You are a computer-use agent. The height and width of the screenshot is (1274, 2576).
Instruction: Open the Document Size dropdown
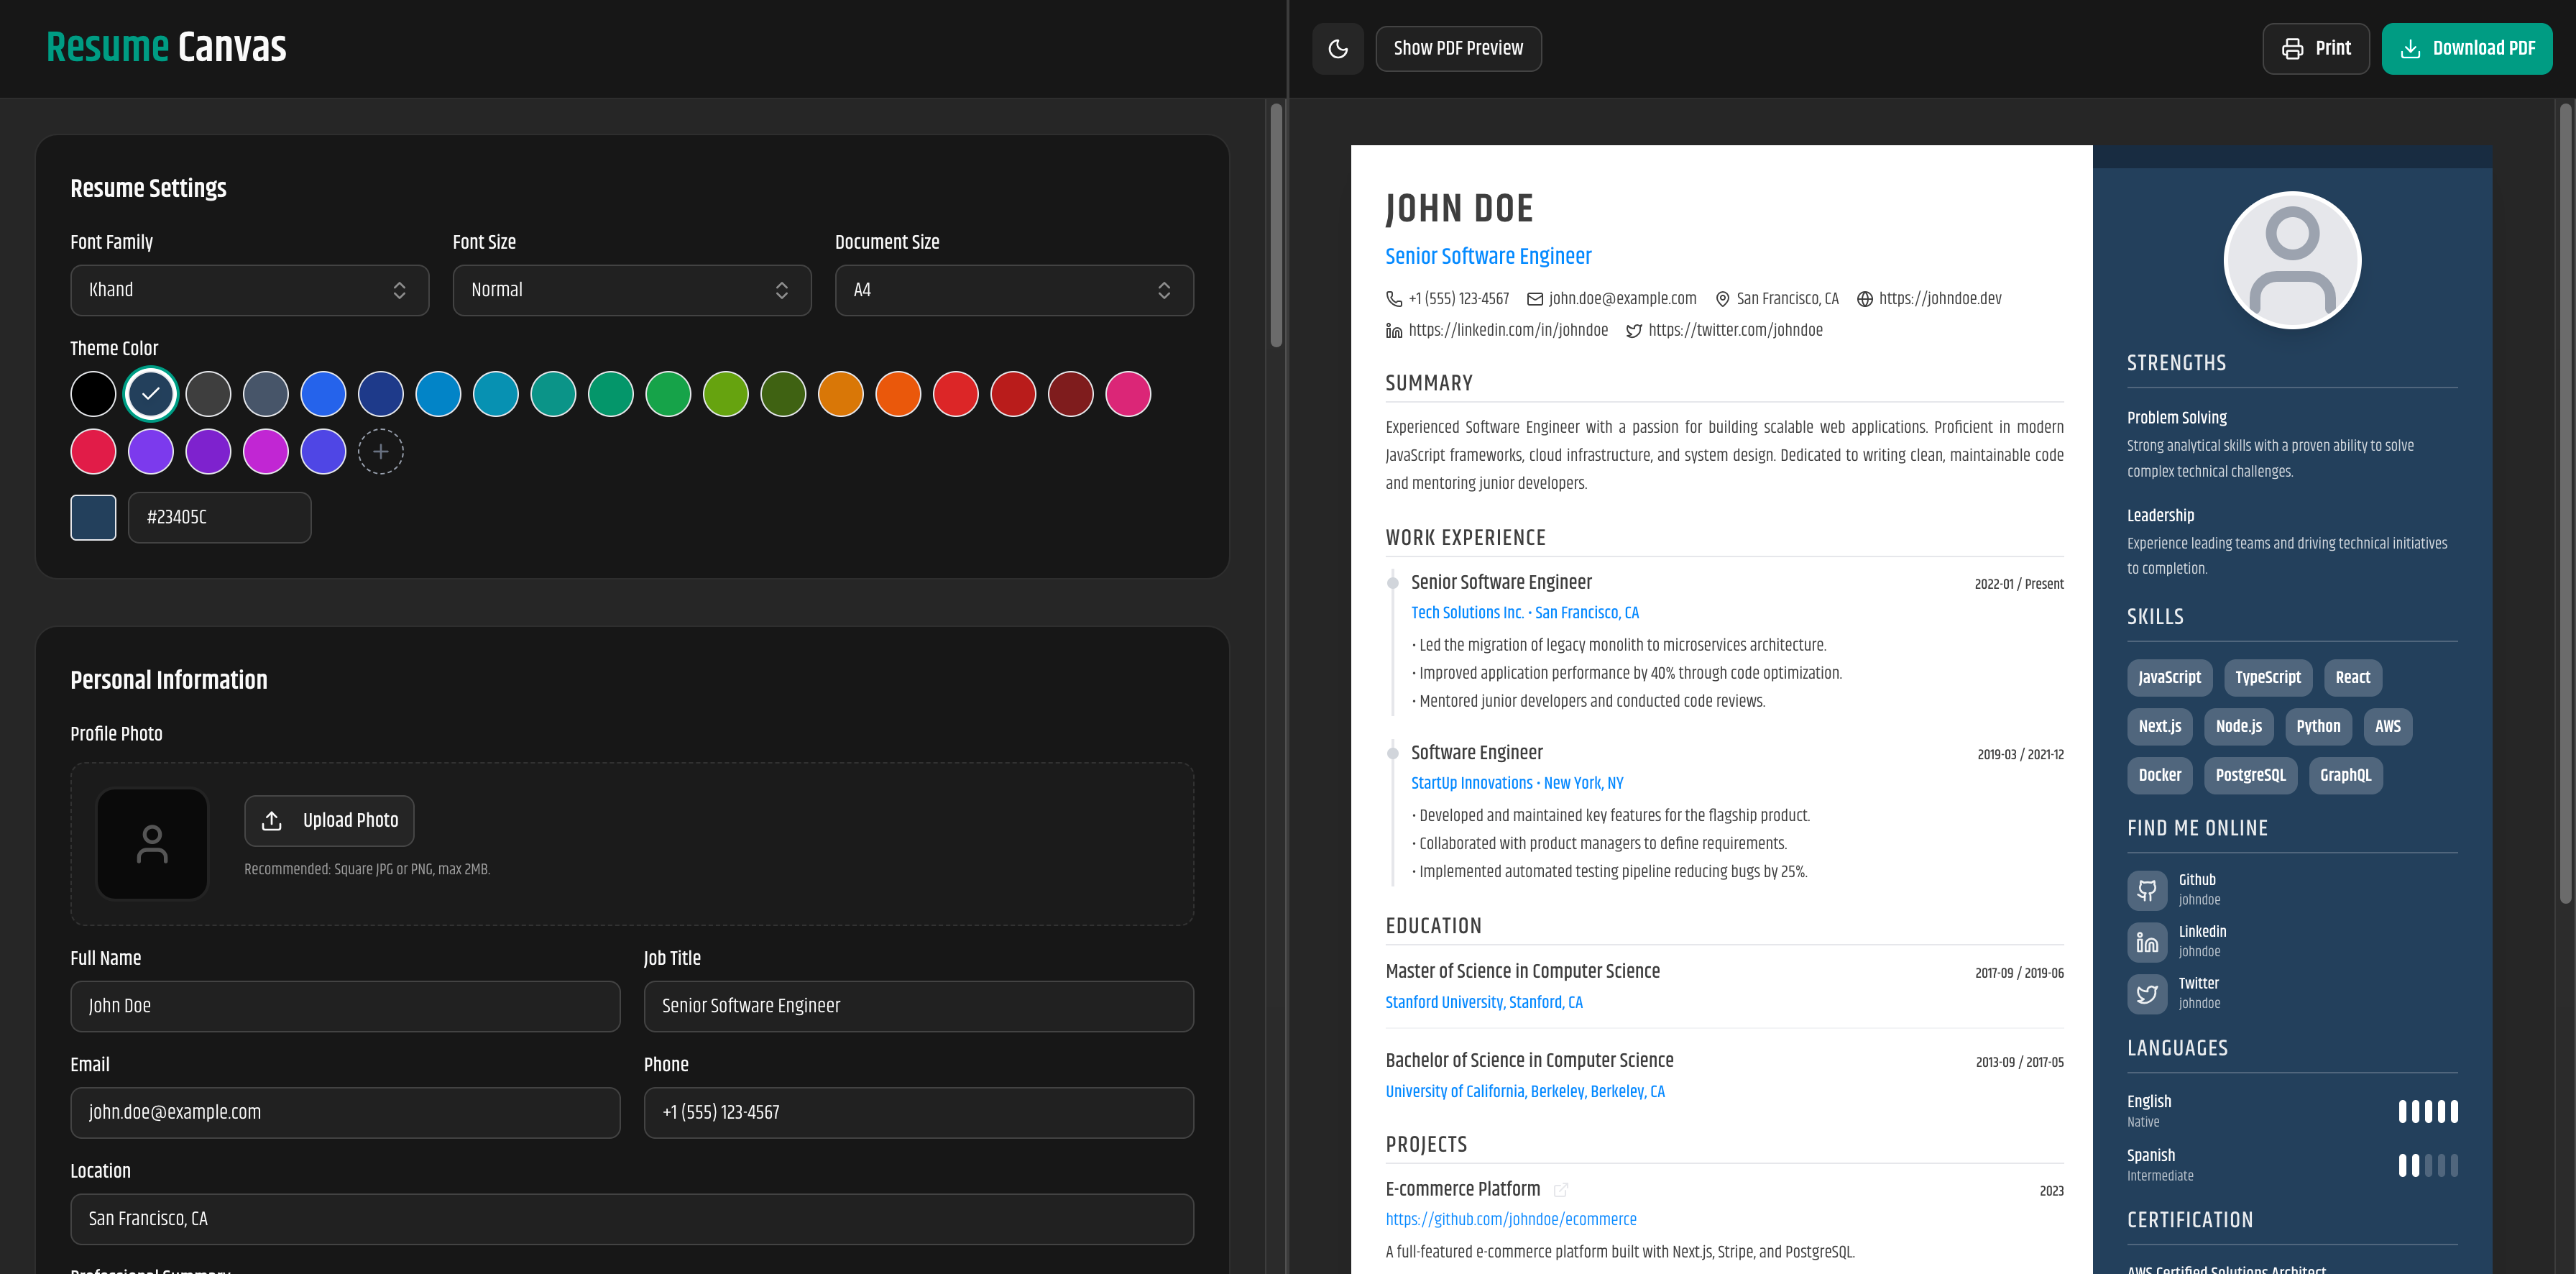[x=1013, y=290]
